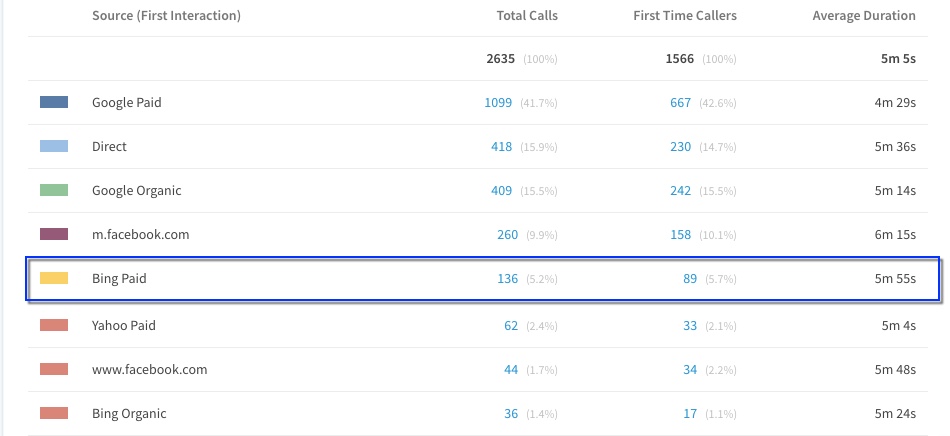Image resolution: width=950 pixels, height=436 pixels.
Task: Sort by Average Duration column header
Action: (x=864, y=16)
